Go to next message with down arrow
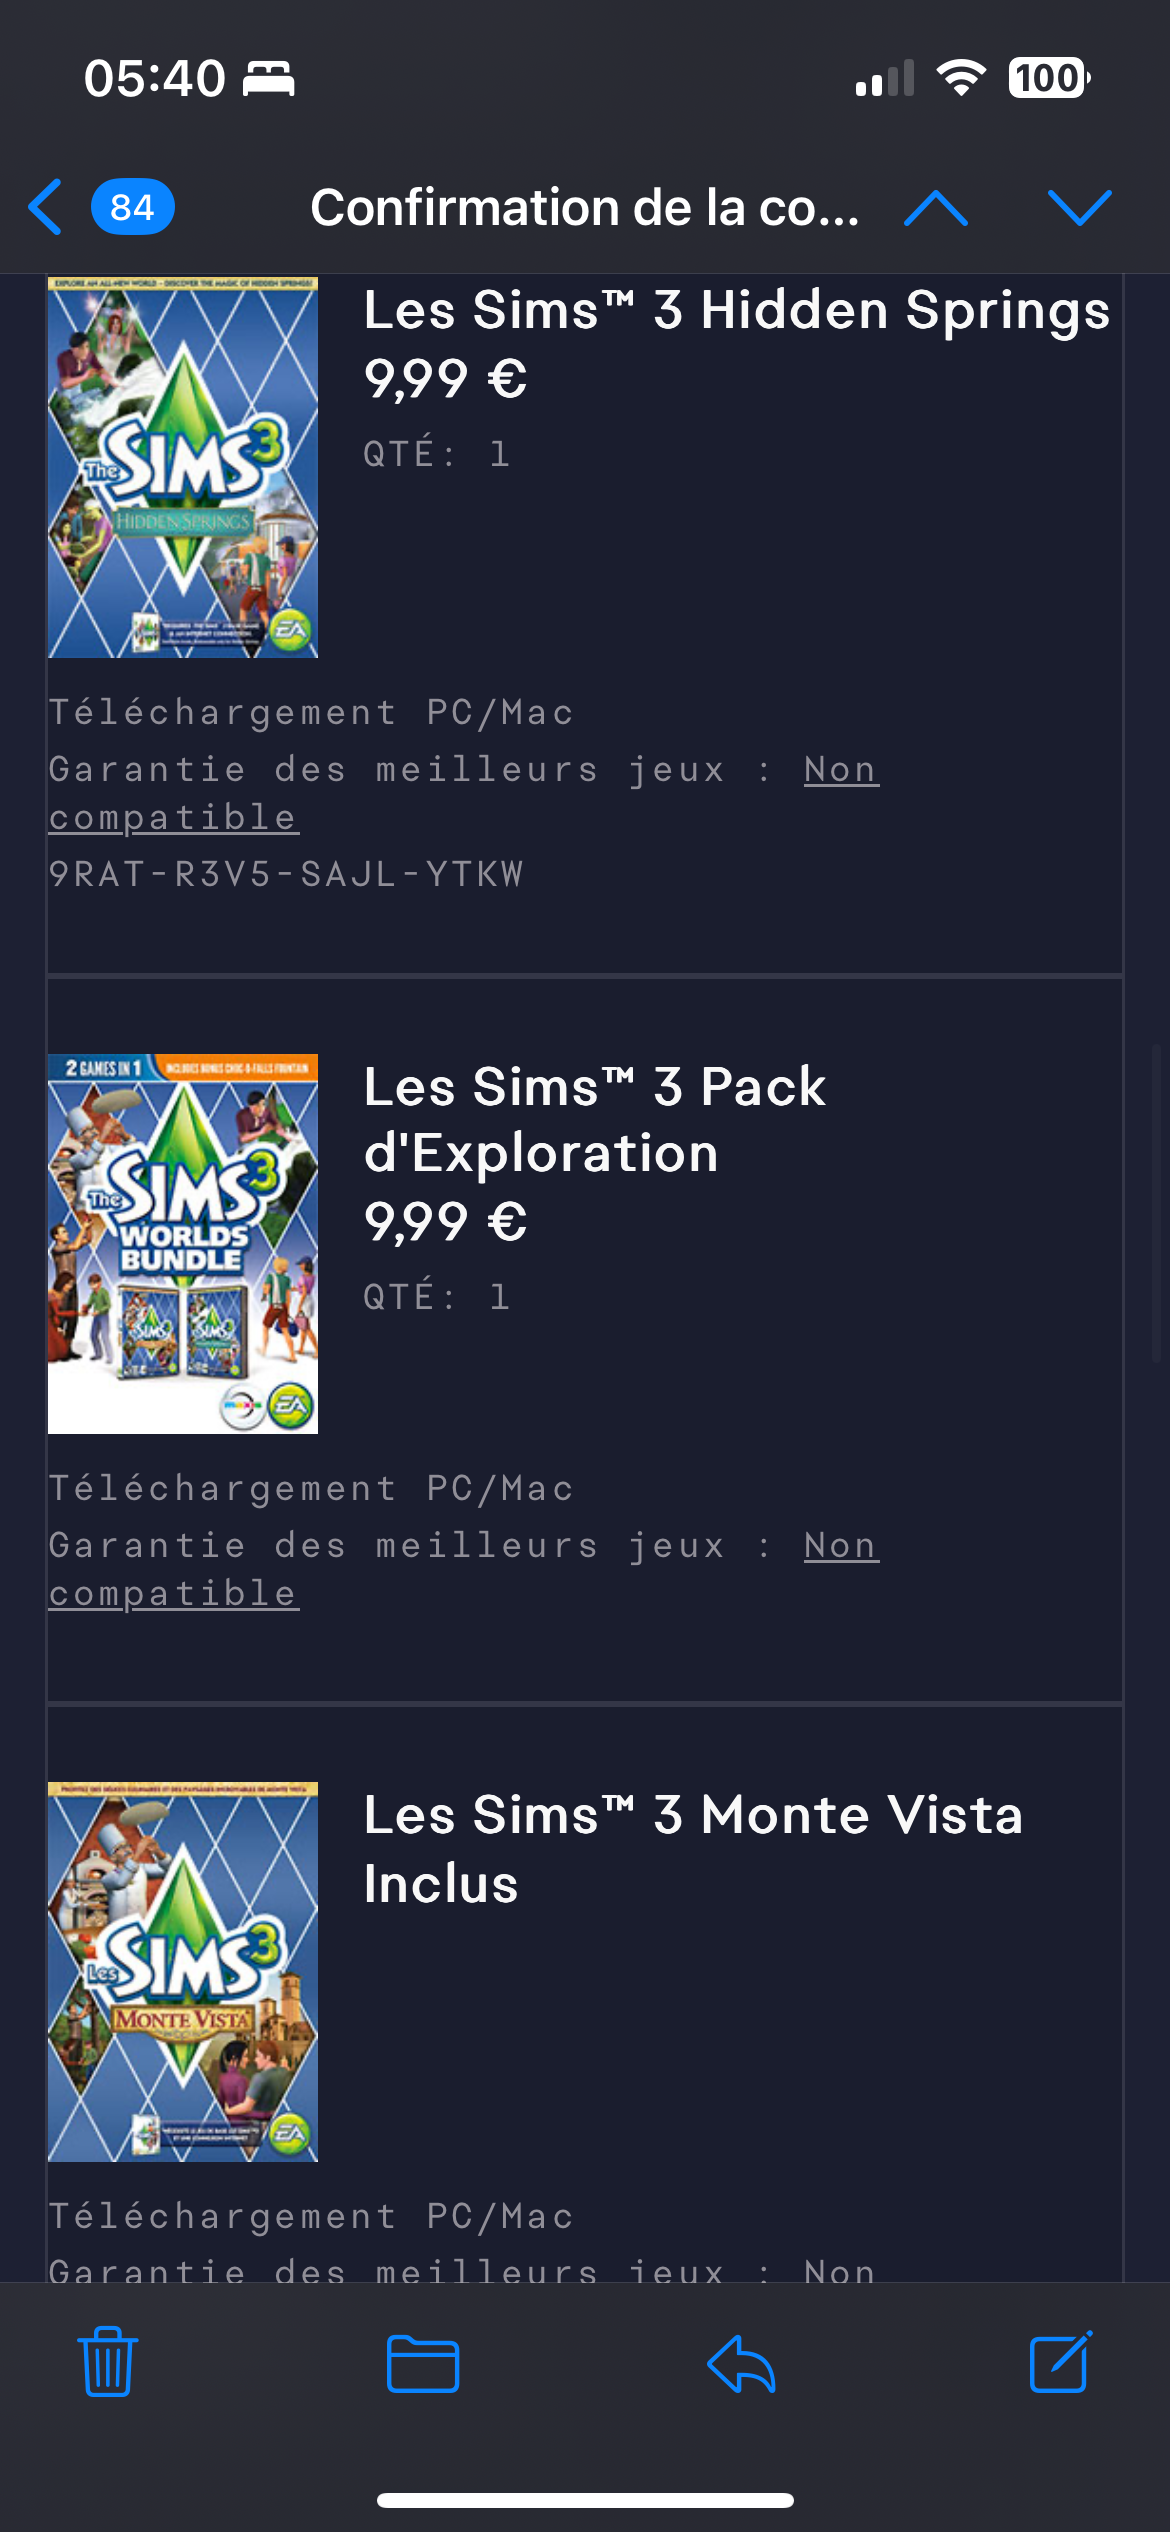 1080,208
